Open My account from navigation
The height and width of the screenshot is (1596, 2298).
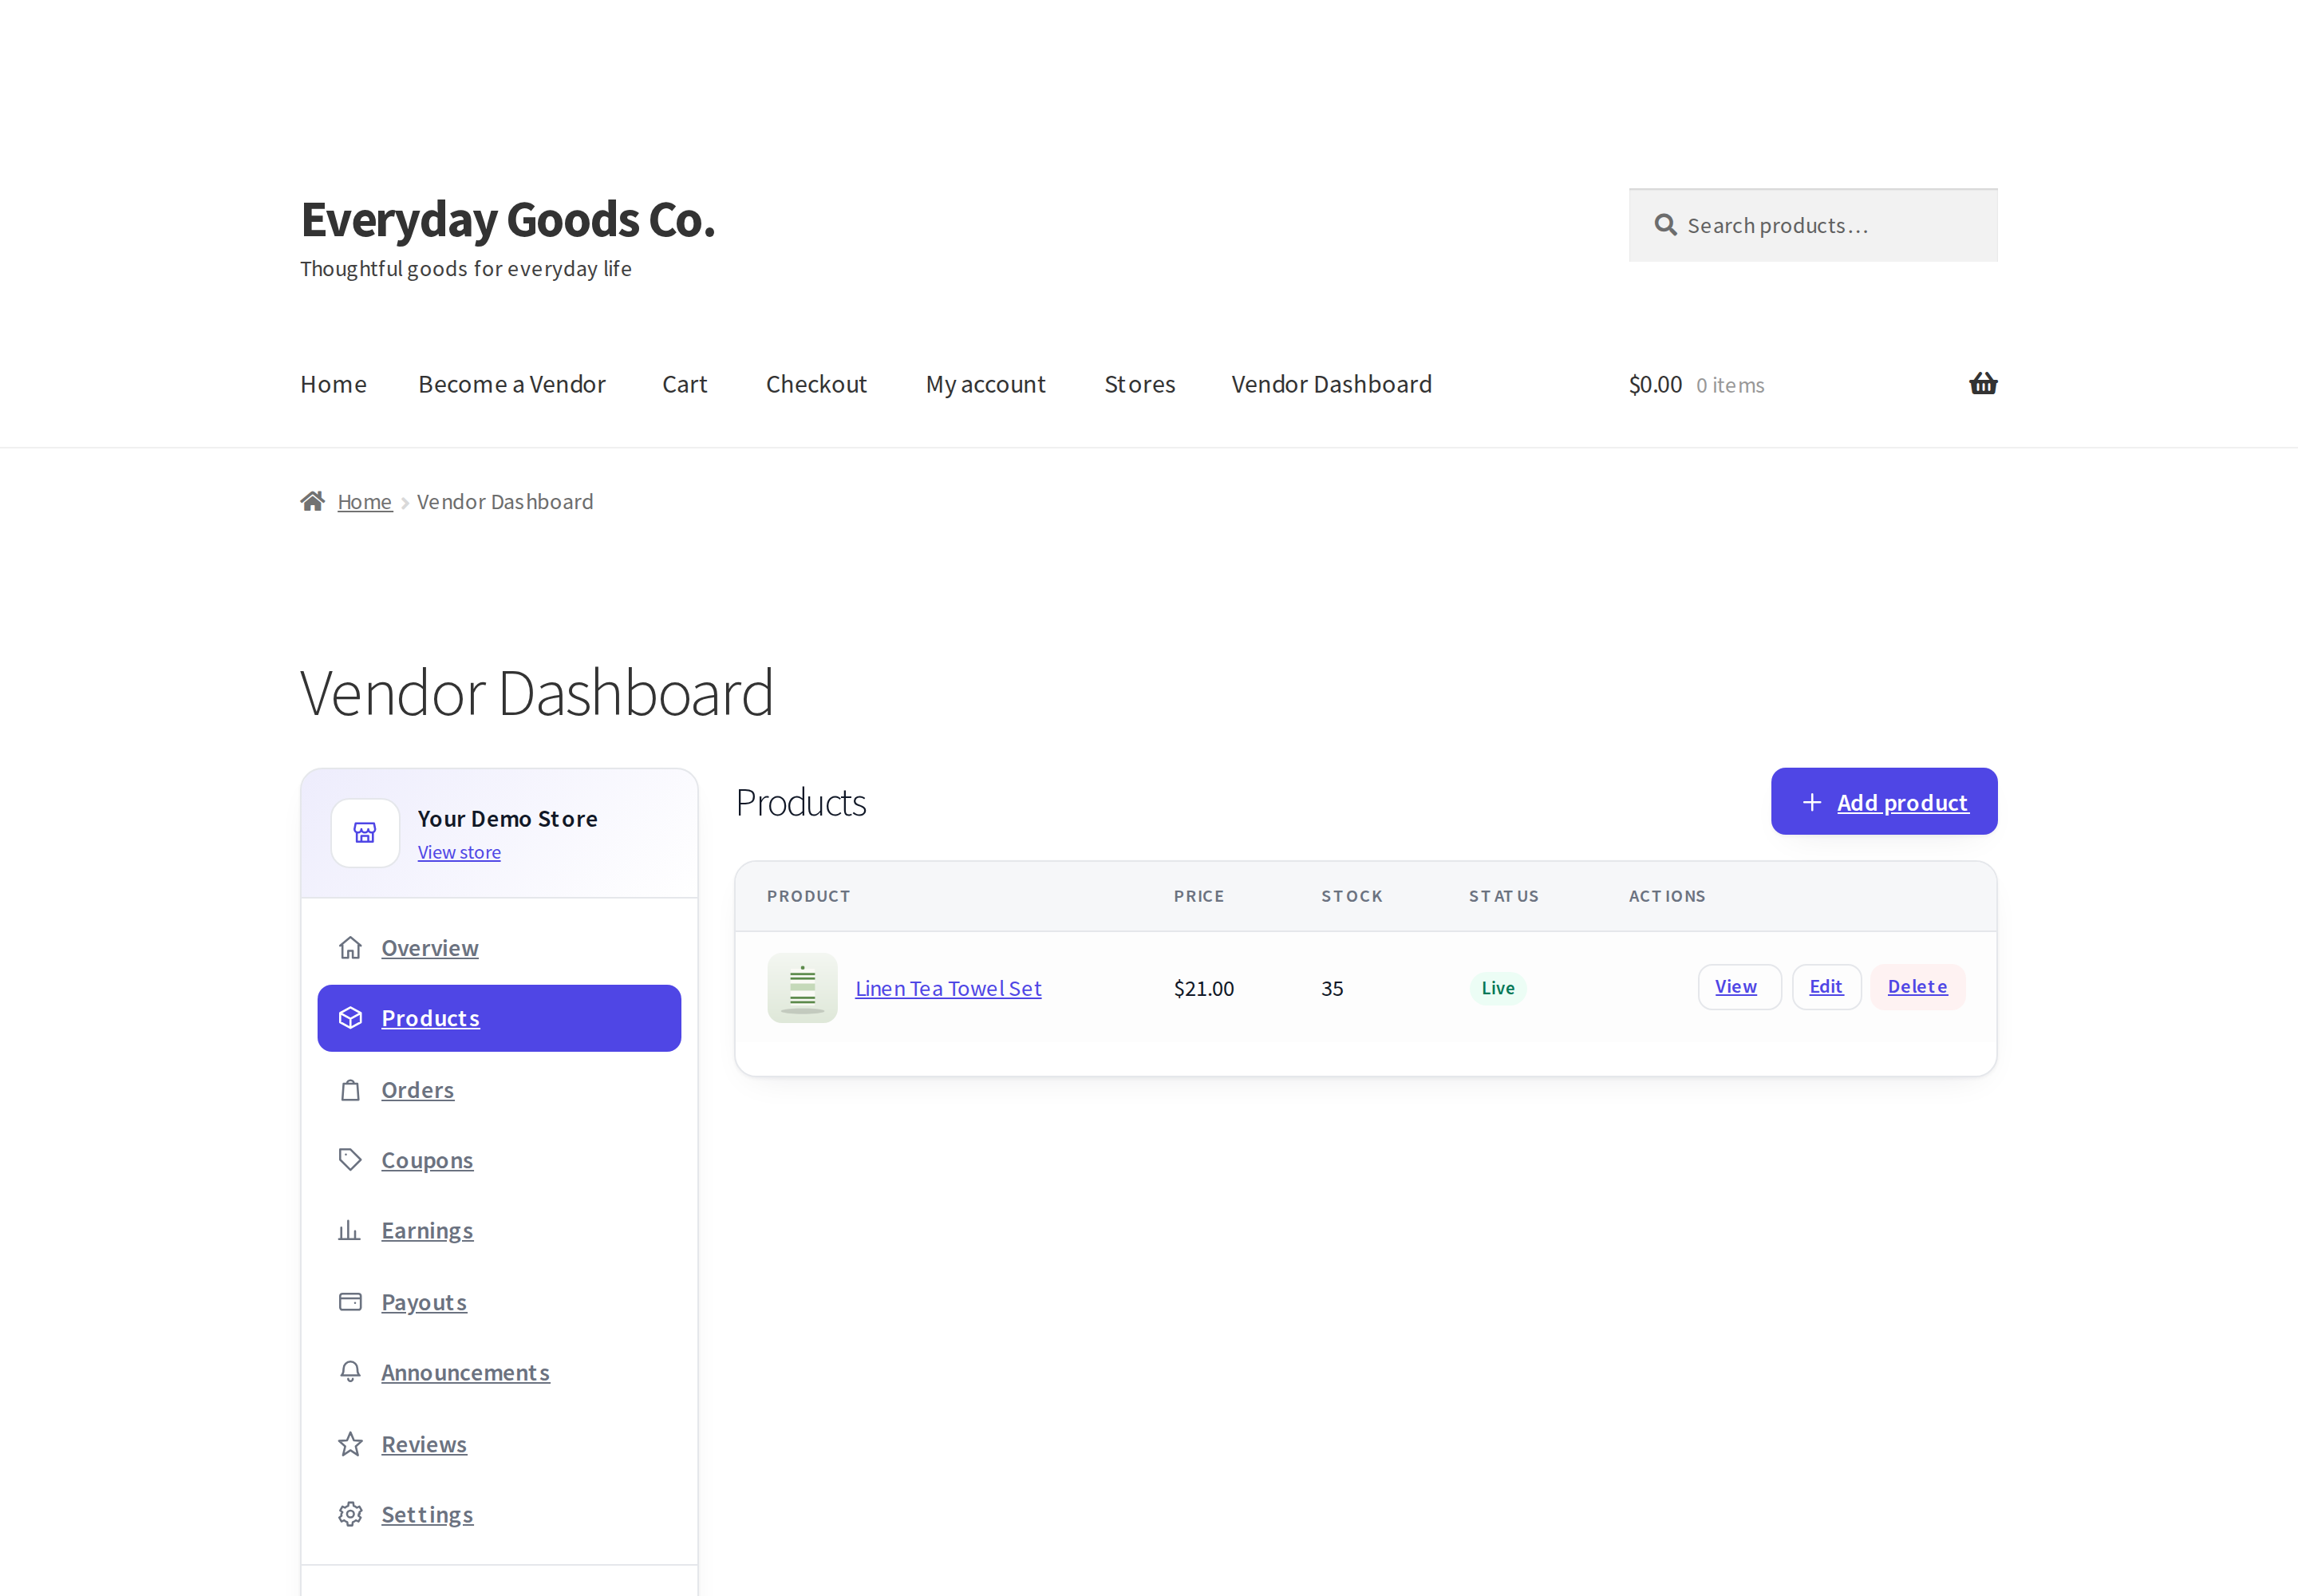pyautogui.click(x=986, y=384)
